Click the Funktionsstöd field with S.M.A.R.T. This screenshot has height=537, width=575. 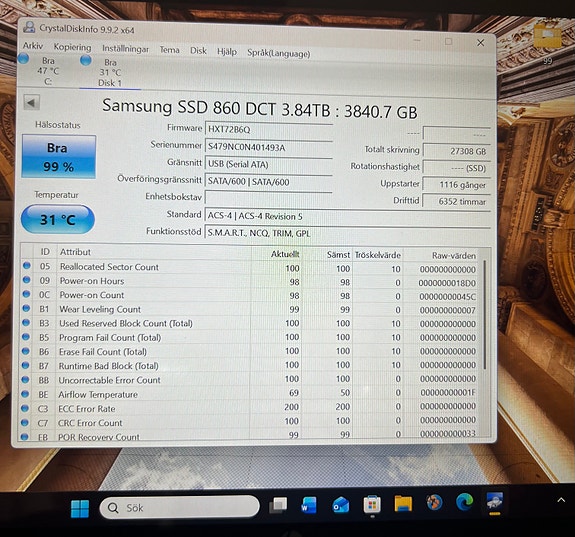pyautogui.click(x=347, y=233)
